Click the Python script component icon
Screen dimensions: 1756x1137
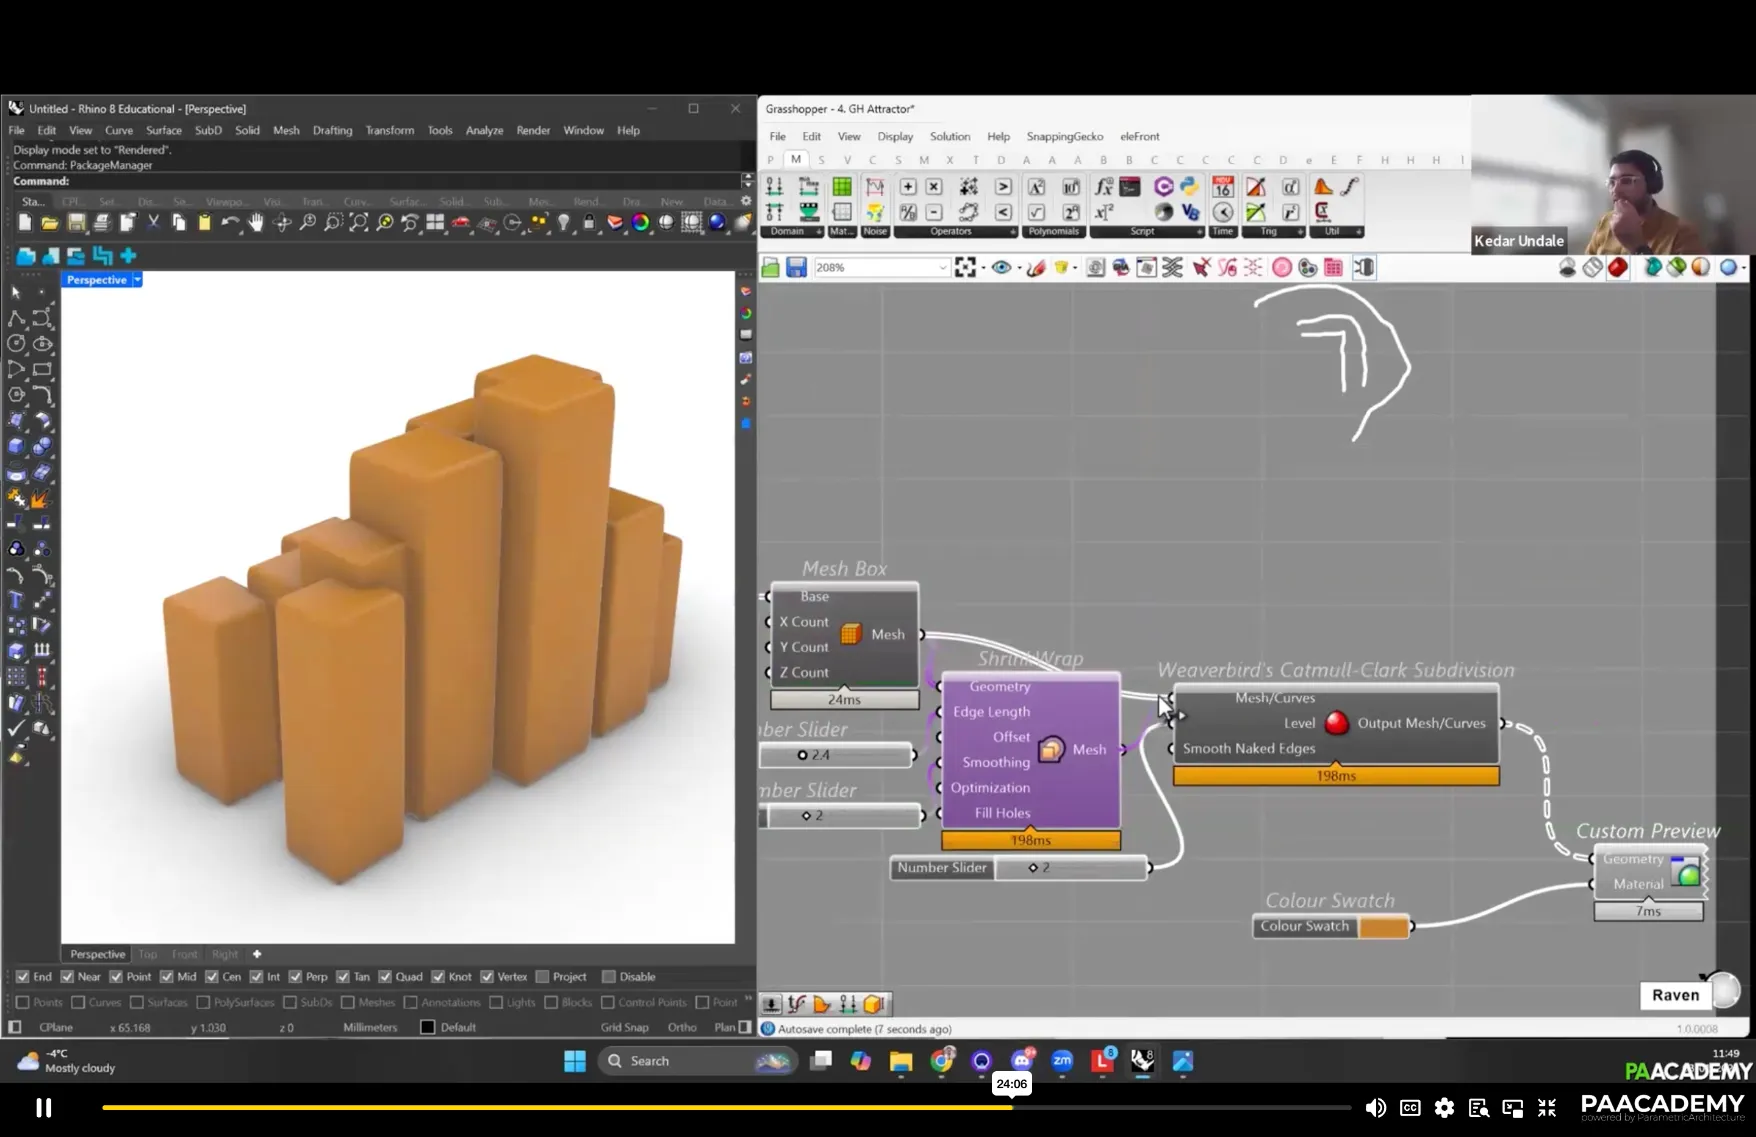(x=1189, y=187)
